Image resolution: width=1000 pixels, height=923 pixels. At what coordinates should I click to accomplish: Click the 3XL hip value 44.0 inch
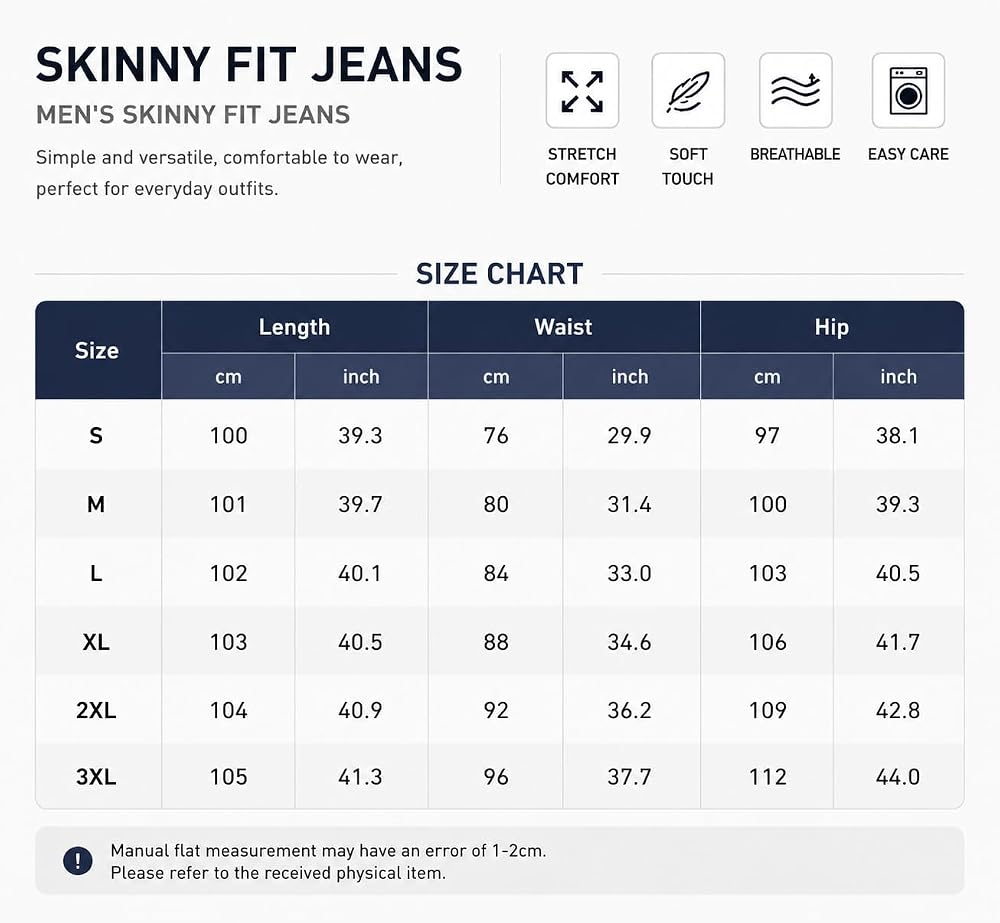point(898,777)
